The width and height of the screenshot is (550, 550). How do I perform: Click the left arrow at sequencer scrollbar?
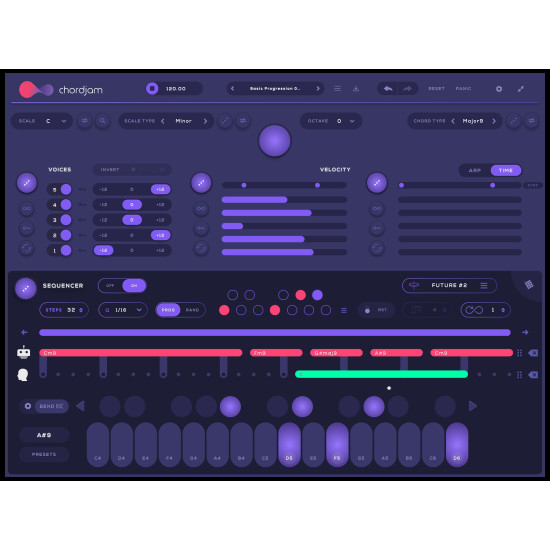[x=24, y=332]
